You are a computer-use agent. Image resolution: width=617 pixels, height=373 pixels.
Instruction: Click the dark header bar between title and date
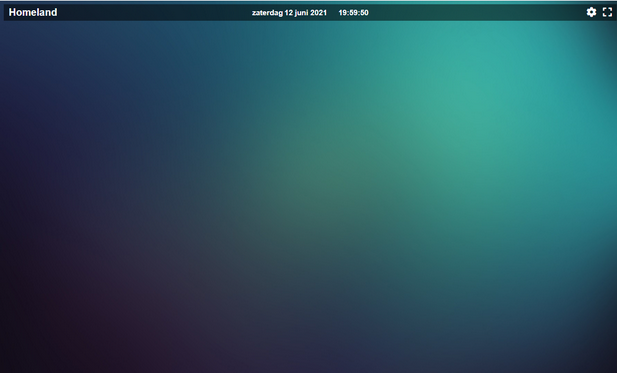[153, 12]
